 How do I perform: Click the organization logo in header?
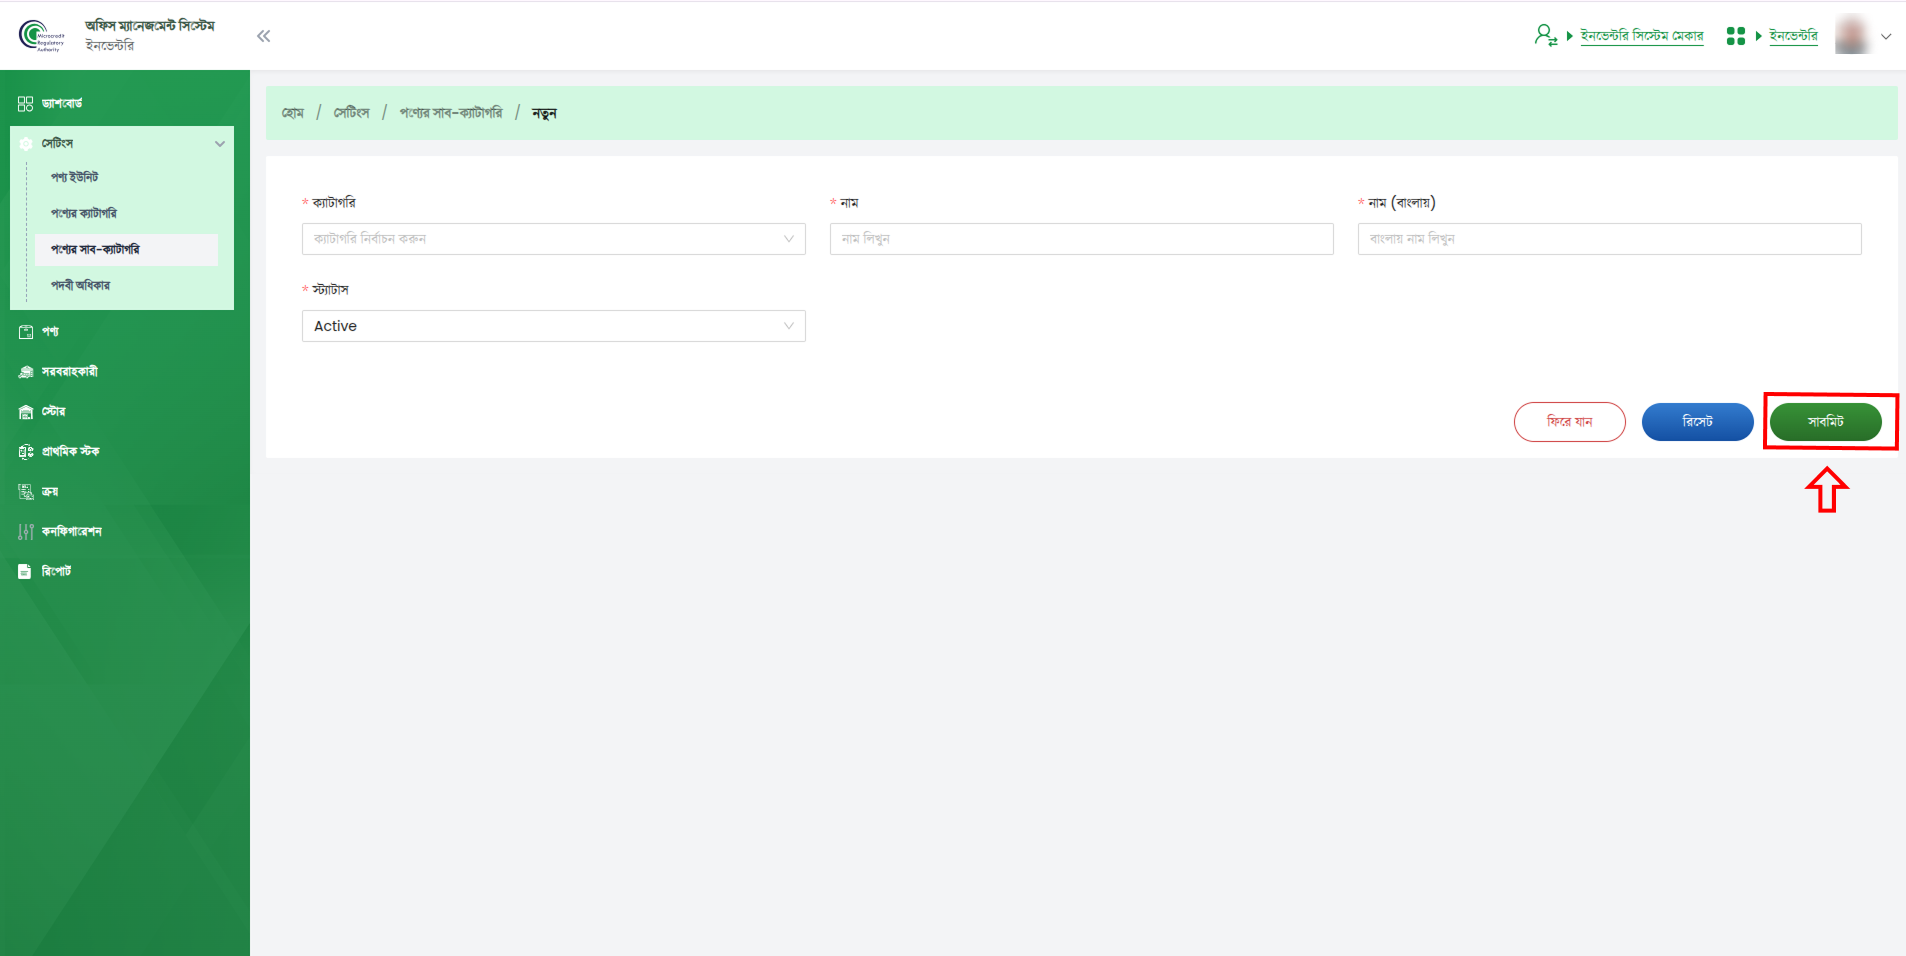pyautogui.click(x=41, y=36)
